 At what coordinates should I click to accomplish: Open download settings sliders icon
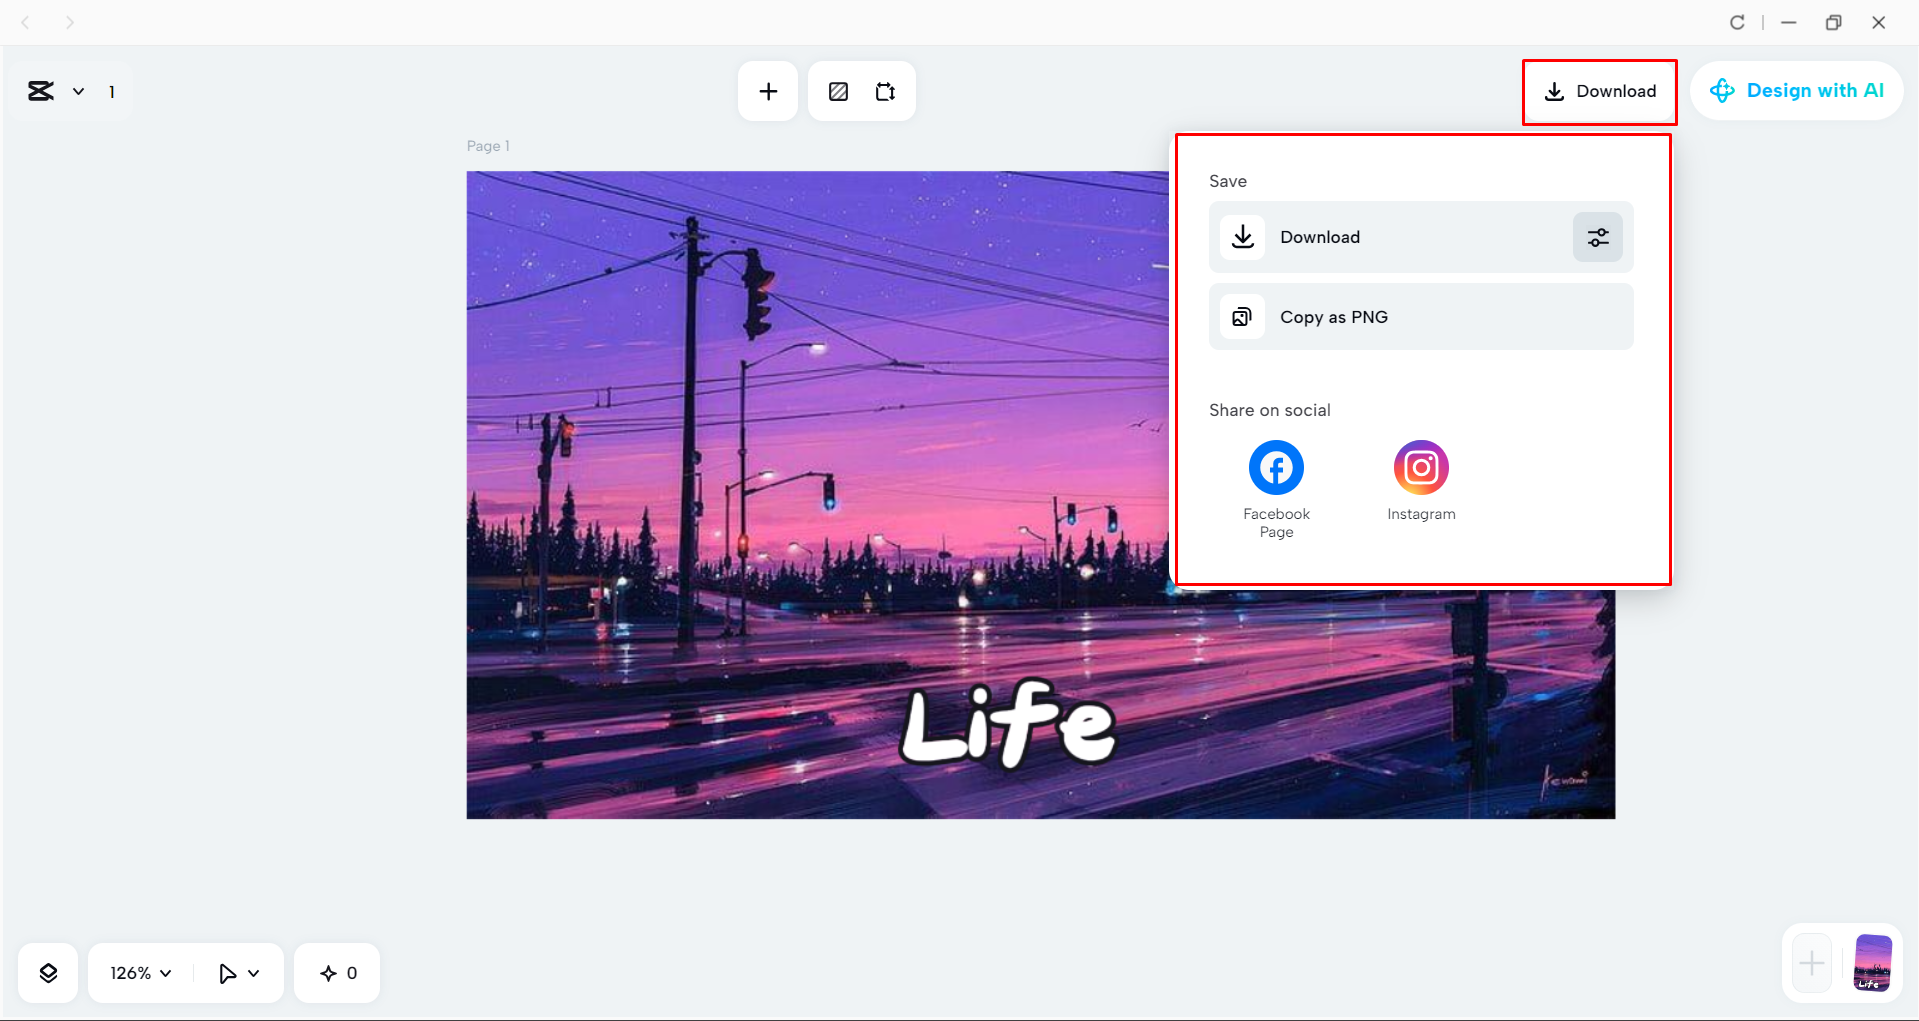click(x=1598, y=237)
